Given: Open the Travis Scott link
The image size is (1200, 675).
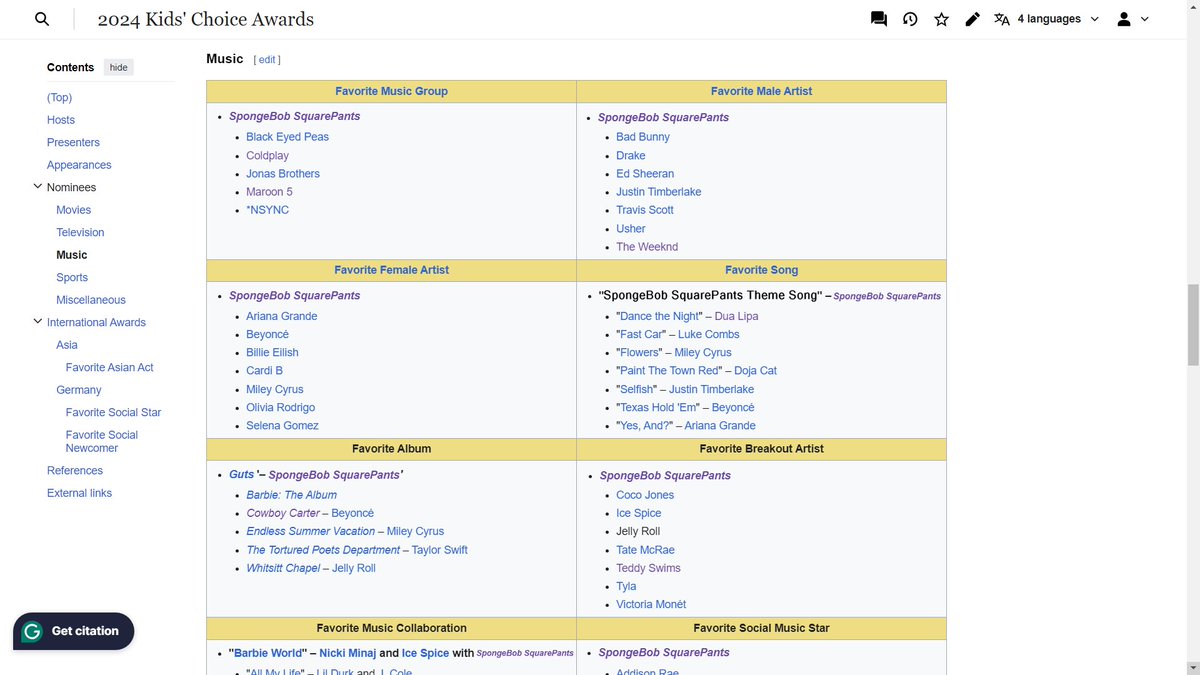Looking at the screenshot, I should click(645, 210).
